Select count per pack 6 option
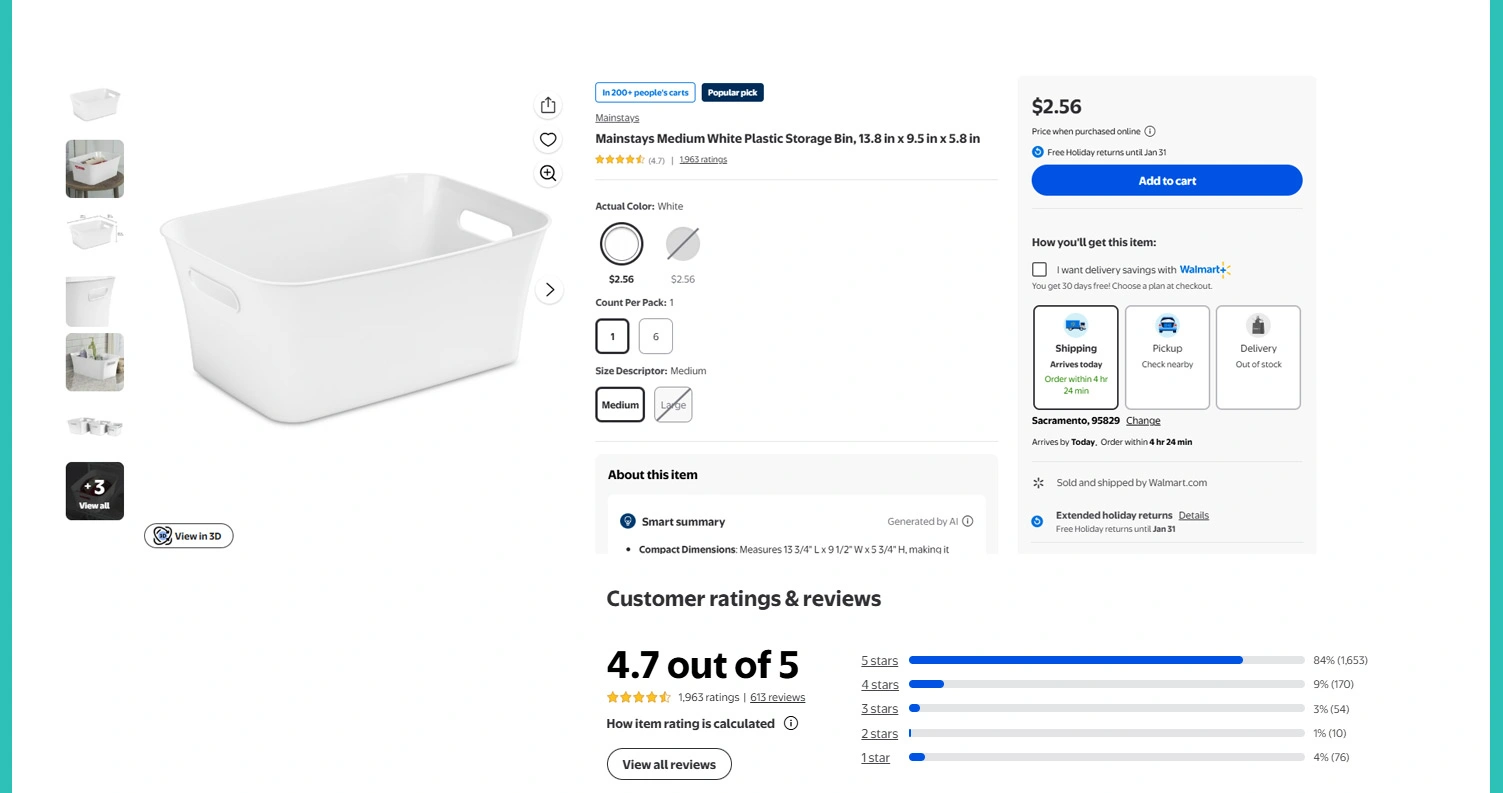 pos(656,336)
